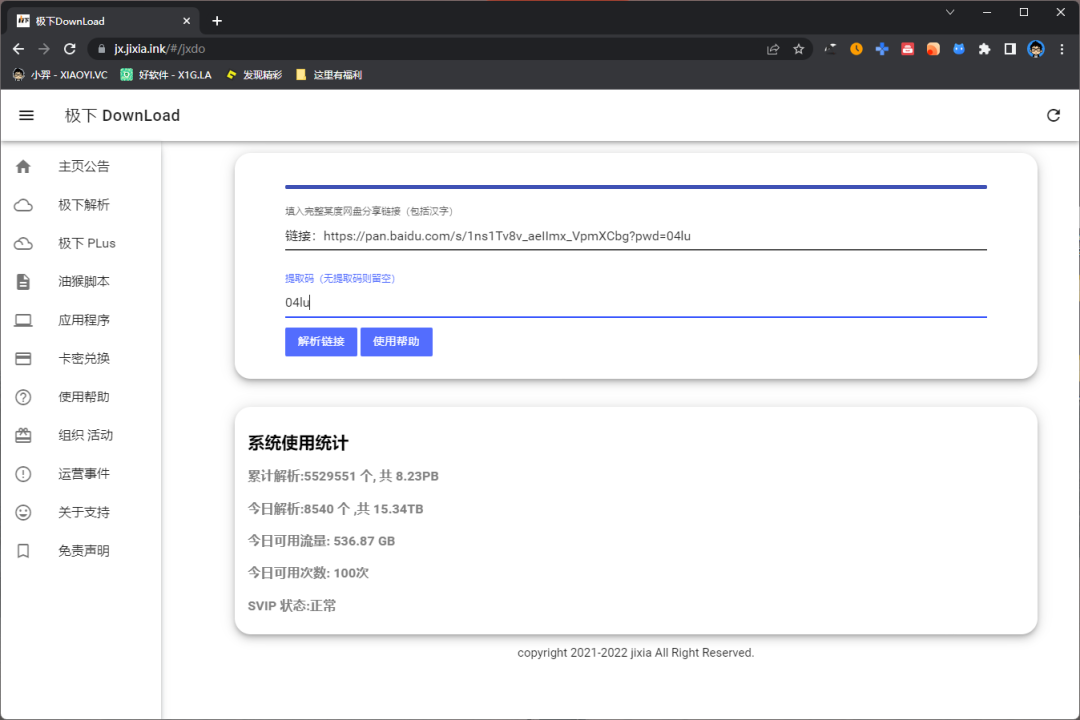Click the question mark icon beside 使用帮助
Screen dimensions: 1080x720
point(23,397)
